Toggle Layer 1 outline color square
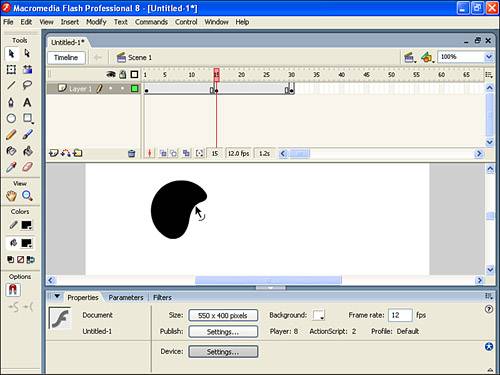The width and height of the screenshot is (500, 375). tap(134, 89)
